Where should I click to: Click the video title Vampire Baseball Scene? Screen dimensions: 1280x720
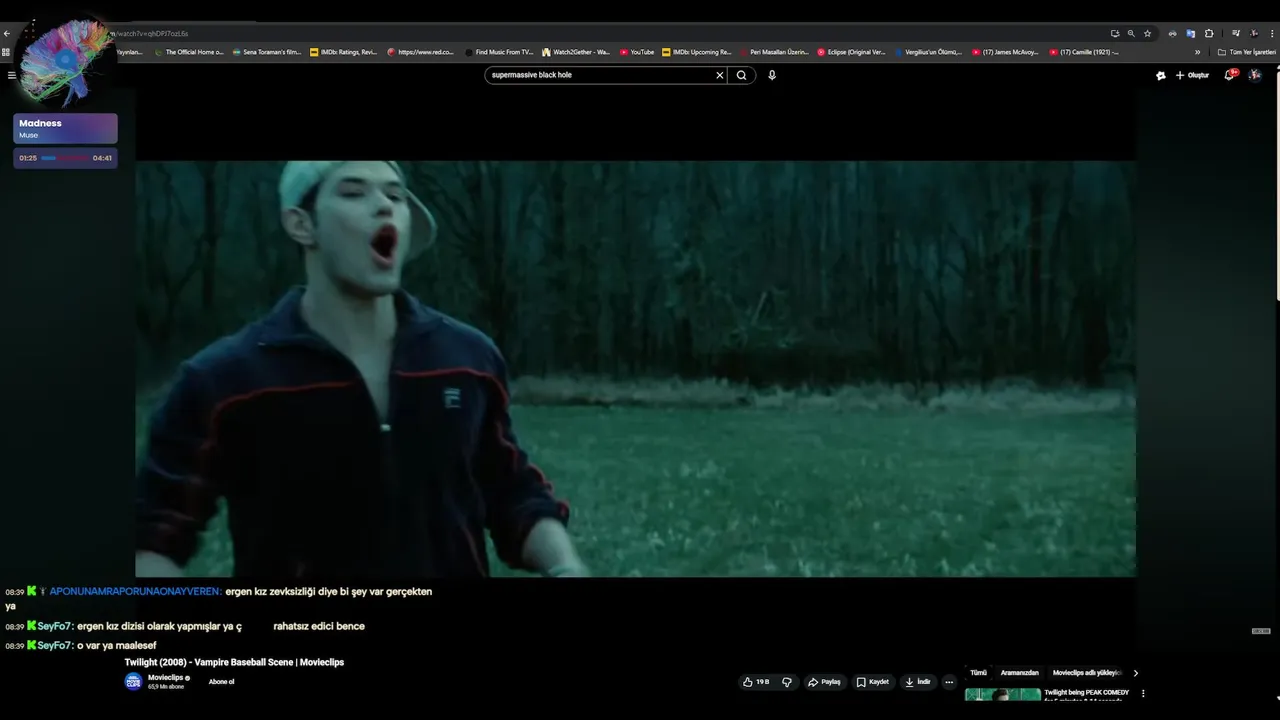(234, 662)
